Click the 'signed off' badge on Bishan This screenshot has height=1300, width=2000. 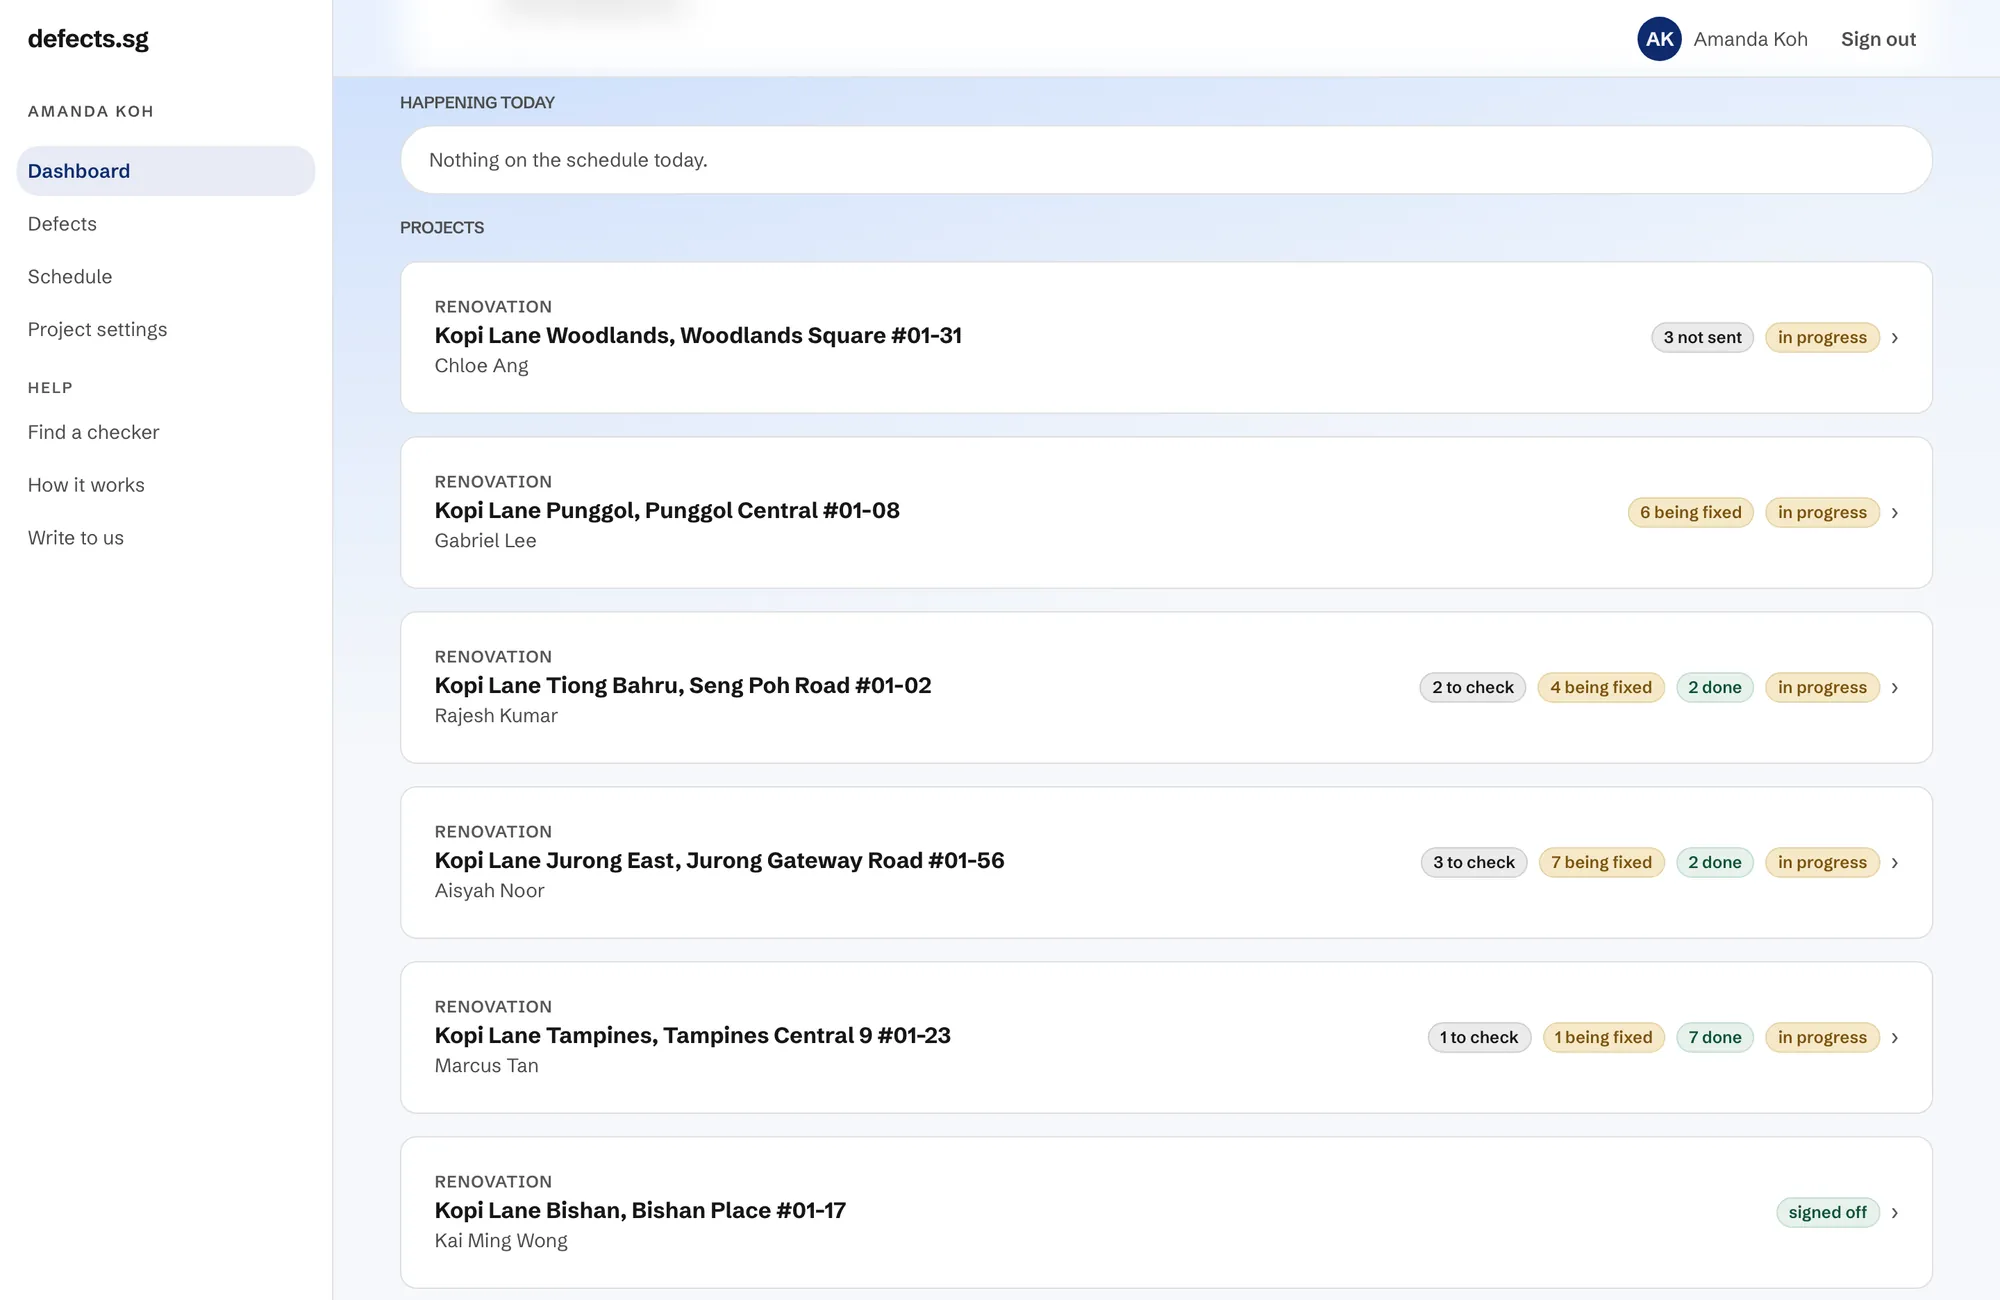(1828, 1213)
